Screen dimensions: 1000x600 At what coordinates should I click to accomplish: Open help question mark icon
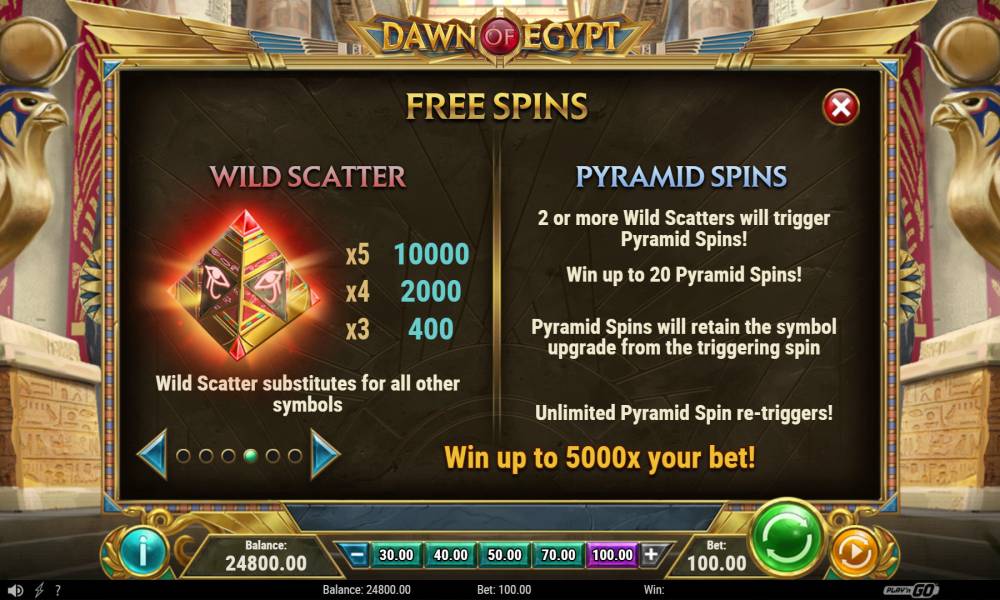pyautogui.click(x=58, y=590)
